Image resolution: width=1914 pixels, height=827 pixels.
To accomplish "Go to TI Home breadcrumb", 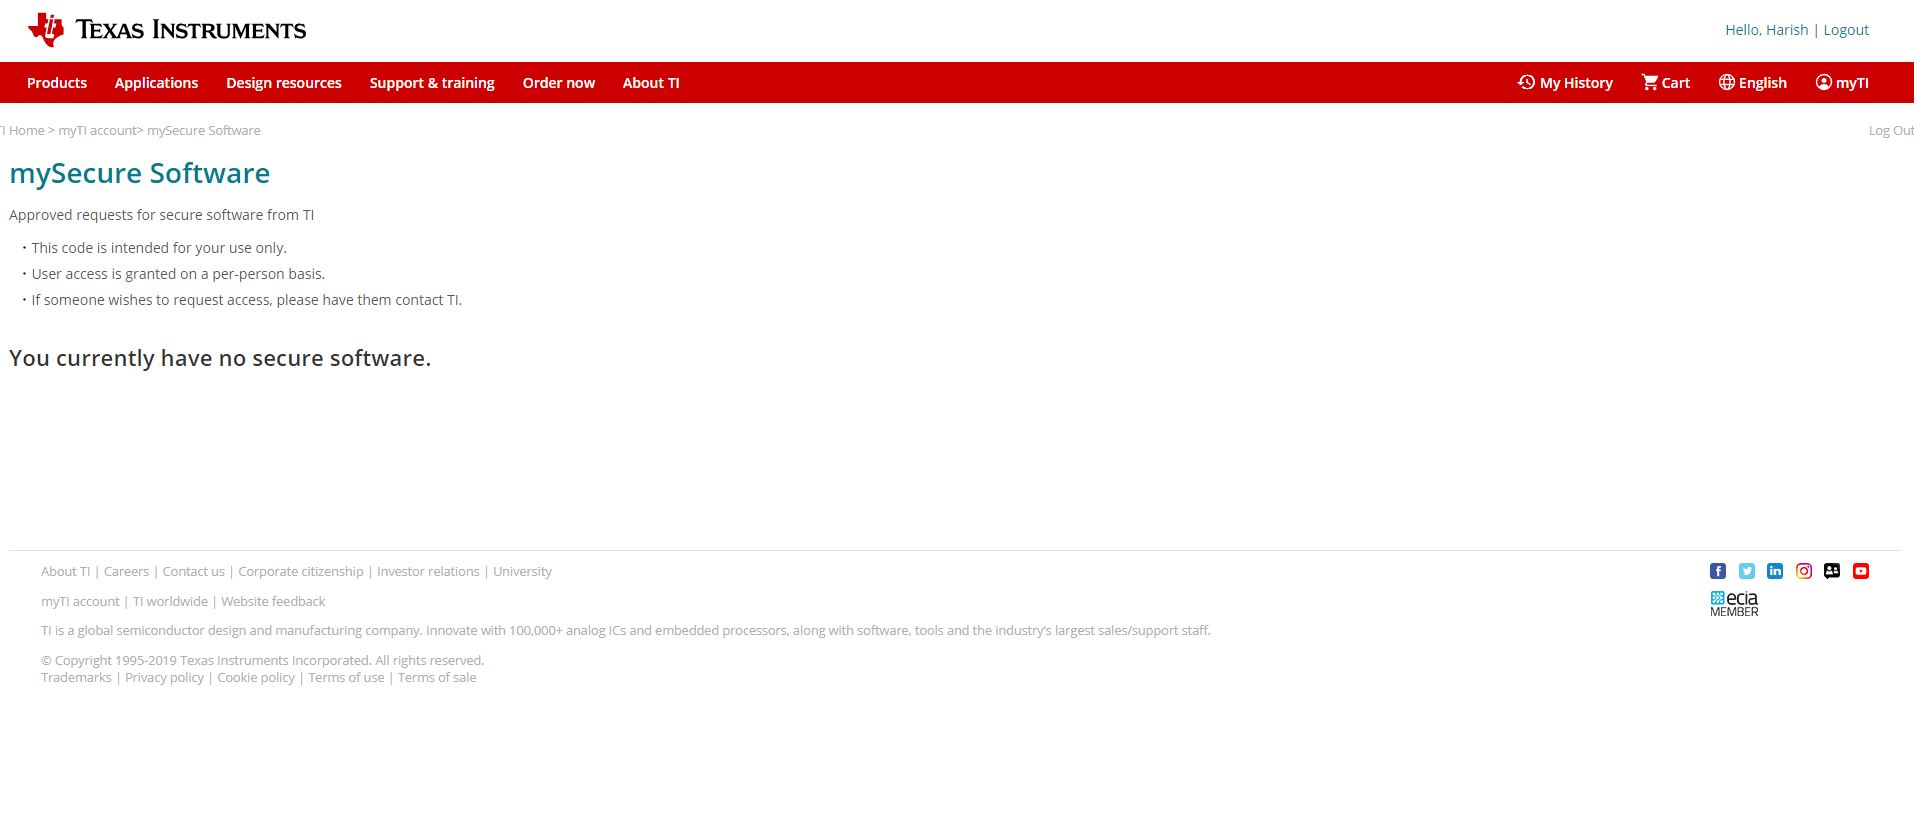I will 22,131.
